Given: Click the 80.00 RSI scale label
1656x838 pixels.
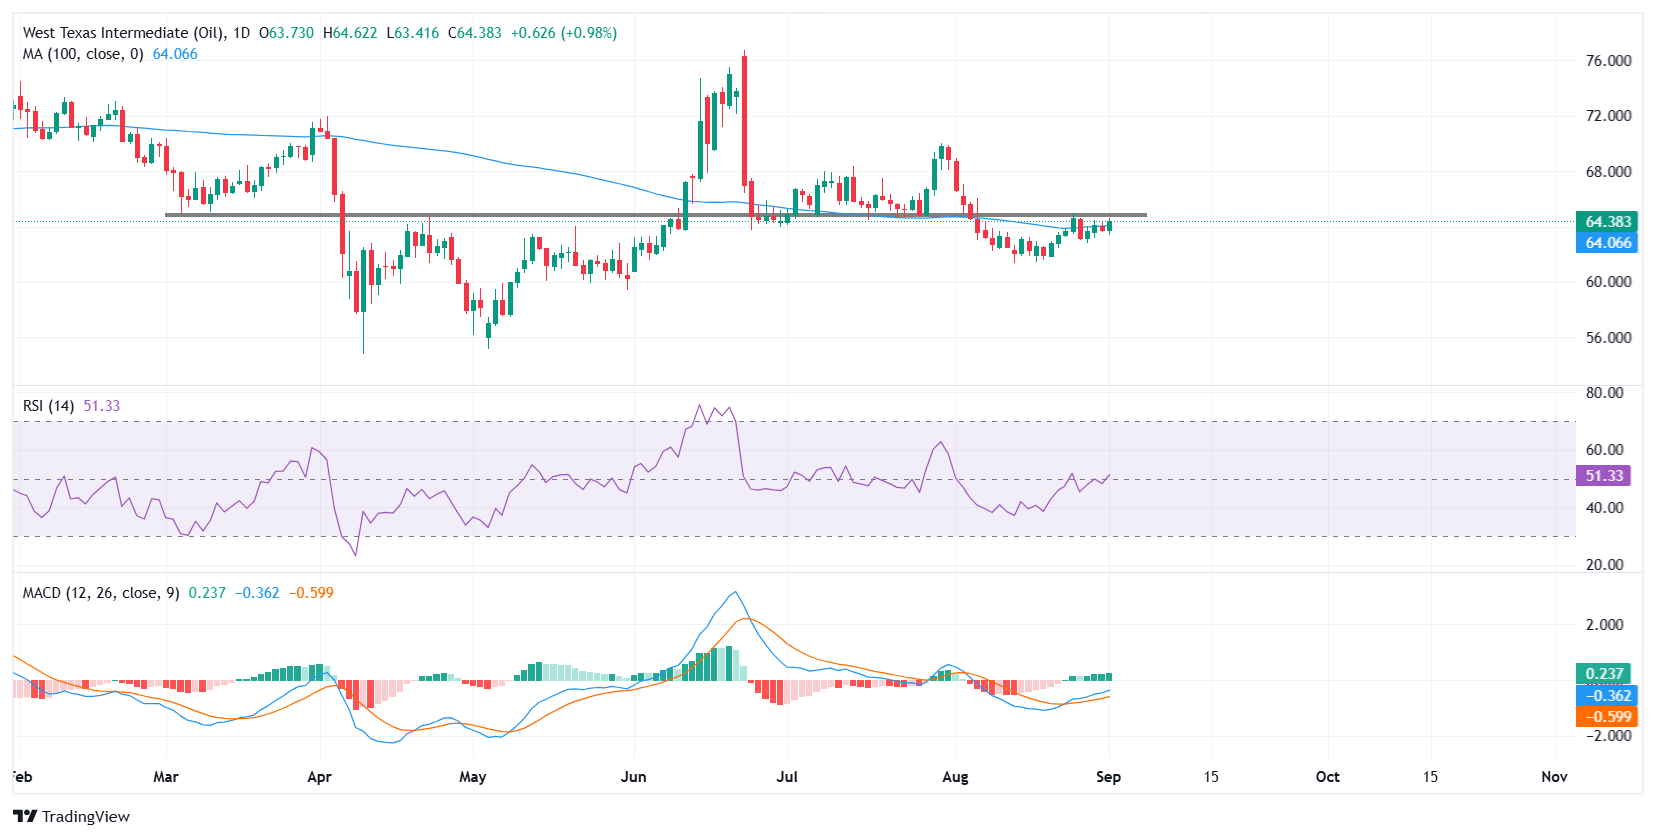Looking at the screenshot, I should click(1604, 393).
